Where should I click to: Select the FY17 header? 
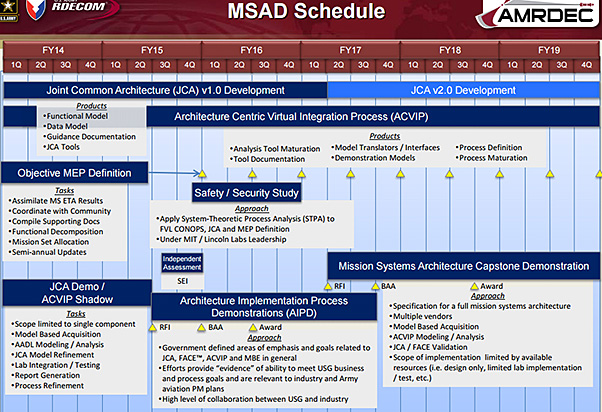pyautogui.click(x=350, y=50)
